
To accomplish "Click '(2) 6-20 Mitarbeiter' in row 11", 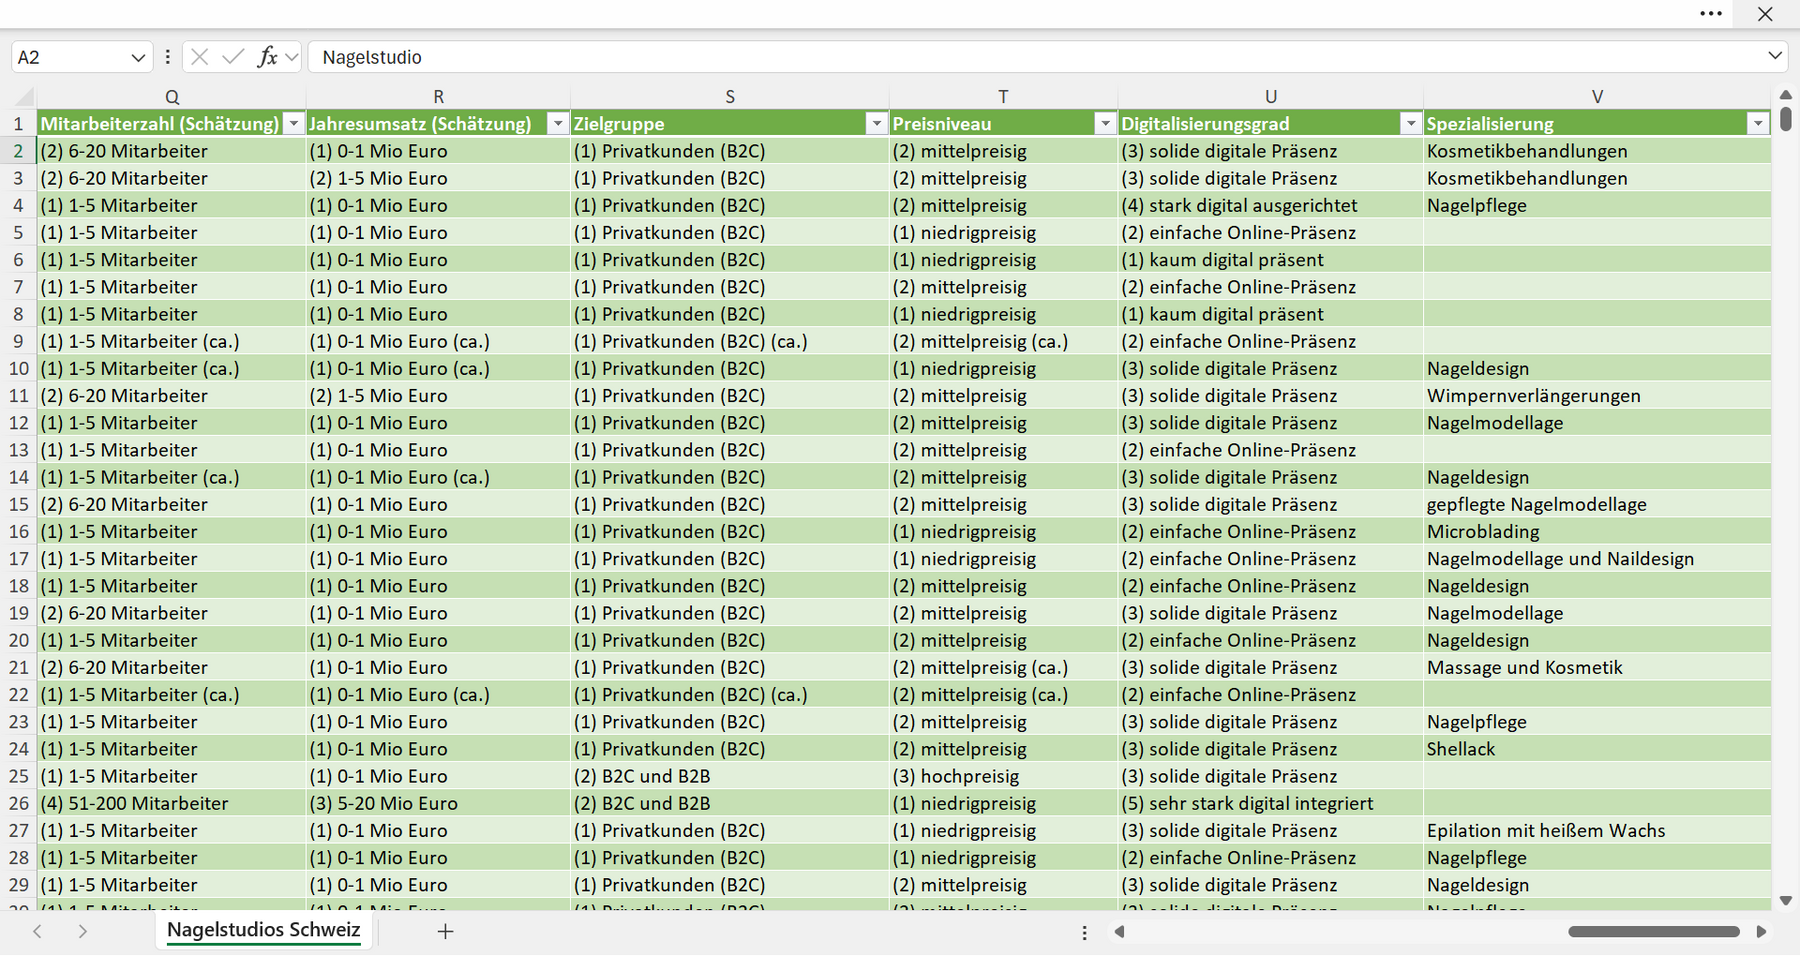I will coord(172,395).
